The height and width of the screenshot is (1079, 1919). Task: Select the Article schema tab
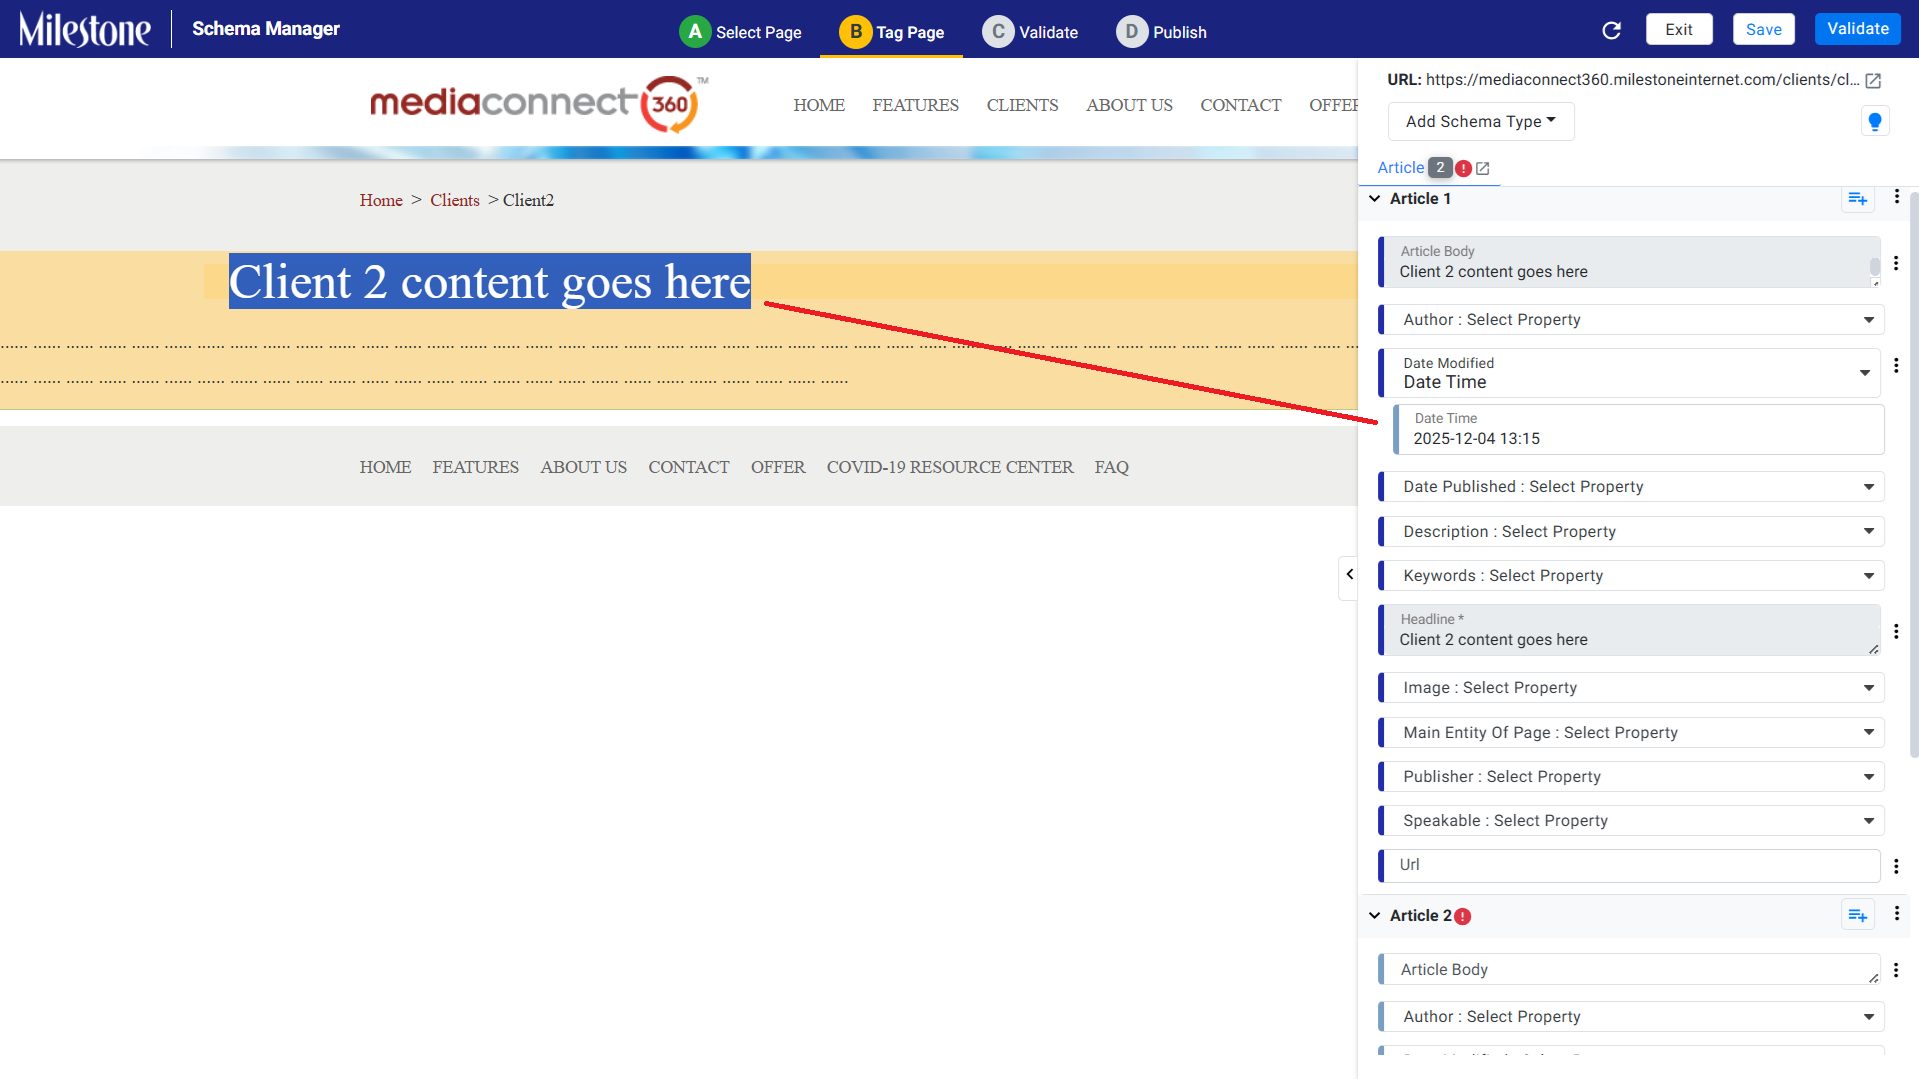(x=1400, y=168)
